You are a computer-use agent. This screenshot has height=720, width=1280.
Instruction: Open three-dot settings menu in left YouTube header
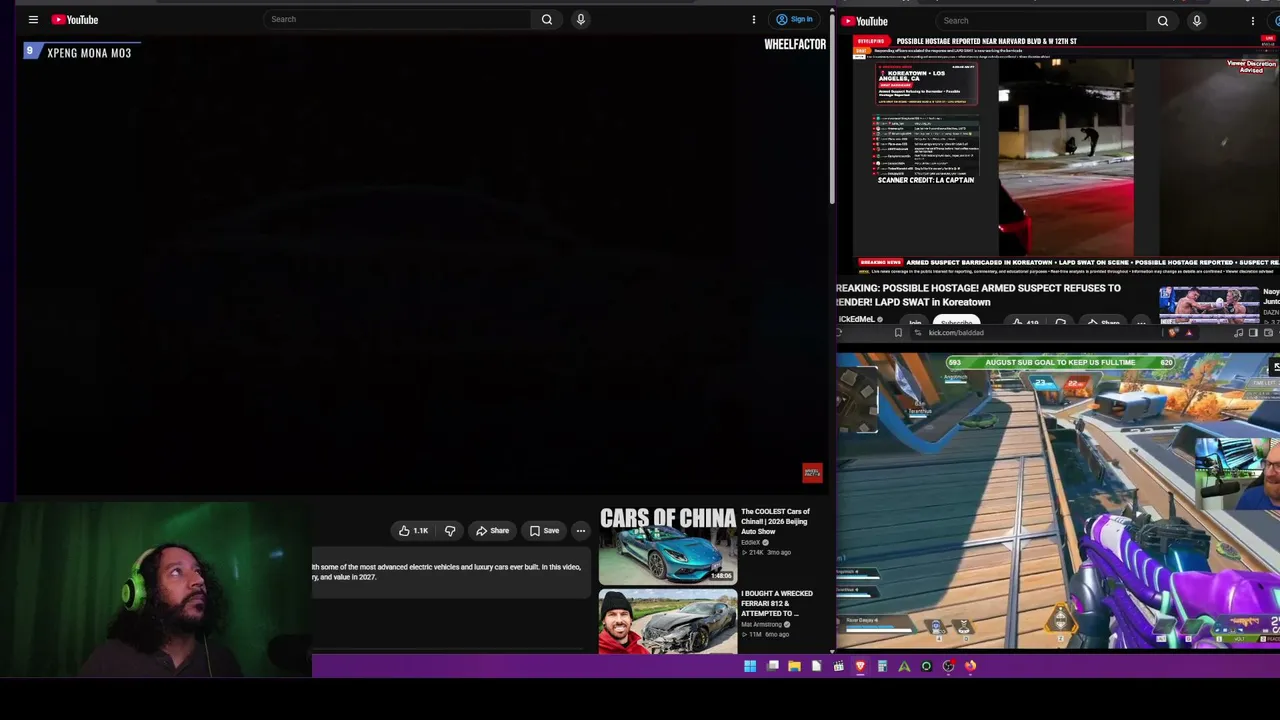click(754, 19)
